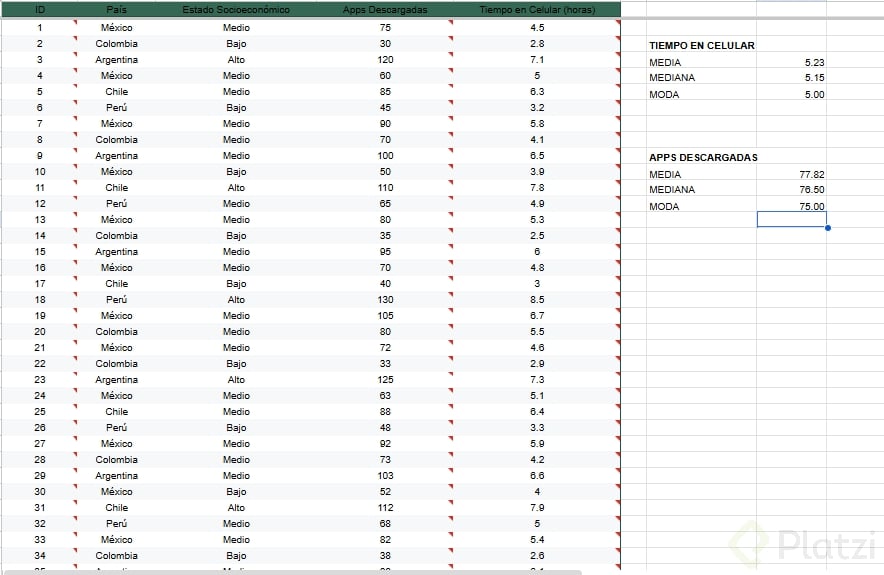Click the apps value 125
The height and width of the screenshot is (575, 884).
point(385,380)
